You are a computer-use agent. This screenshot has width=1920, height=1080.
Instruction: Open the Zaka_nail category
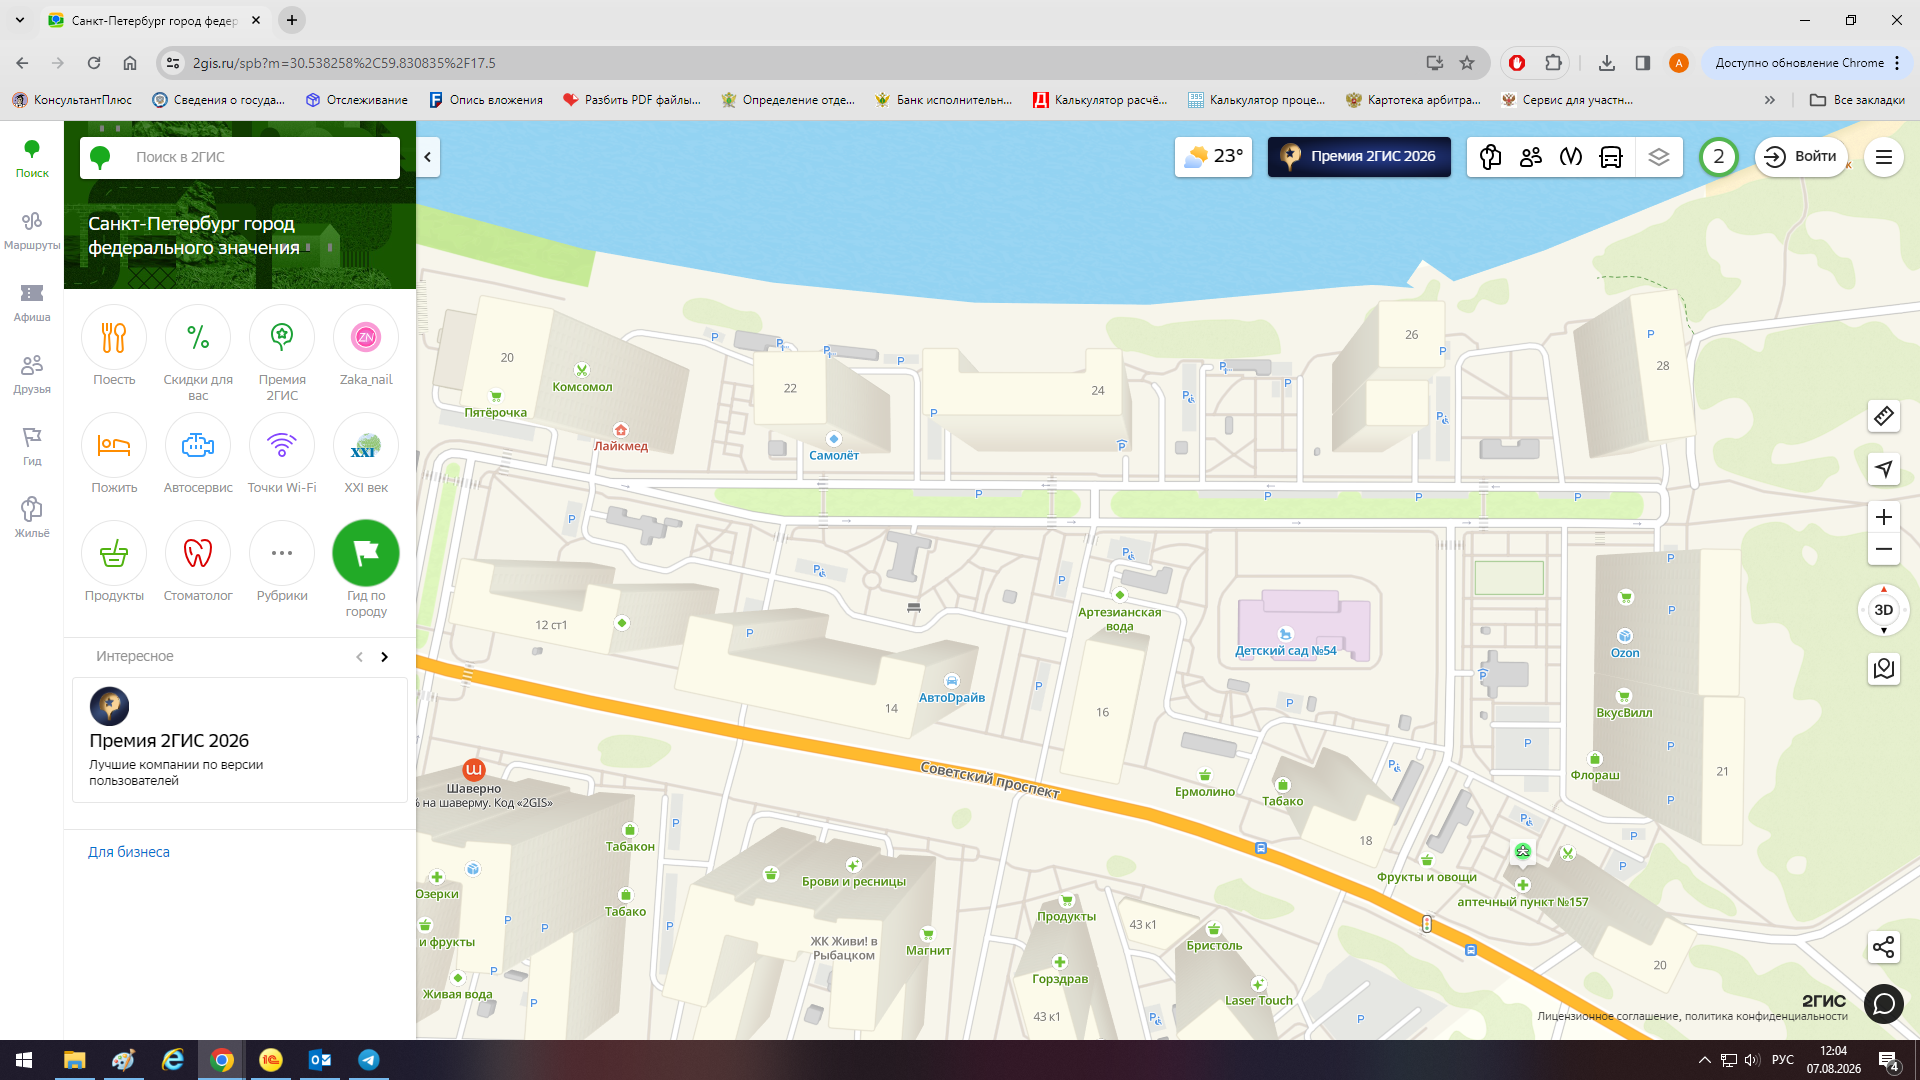366,347
